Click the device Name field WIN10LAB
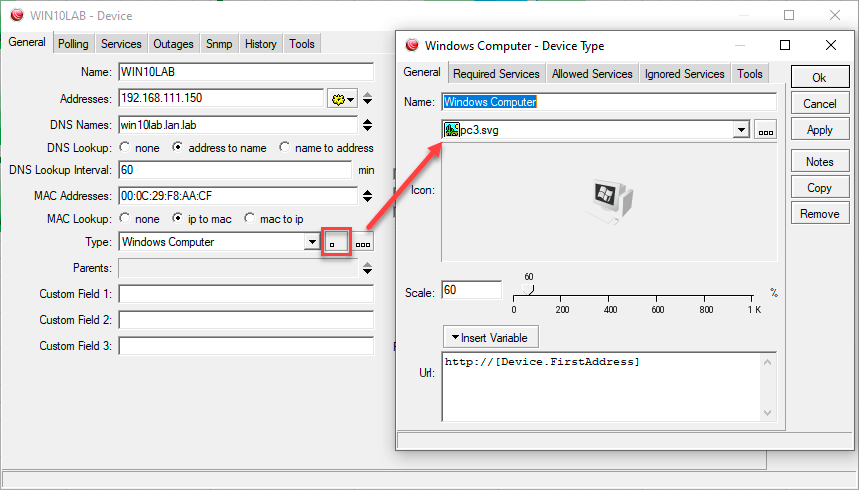The width and height of the screenshot is (859, 490). pyautogui.click(x=246, y=72)
